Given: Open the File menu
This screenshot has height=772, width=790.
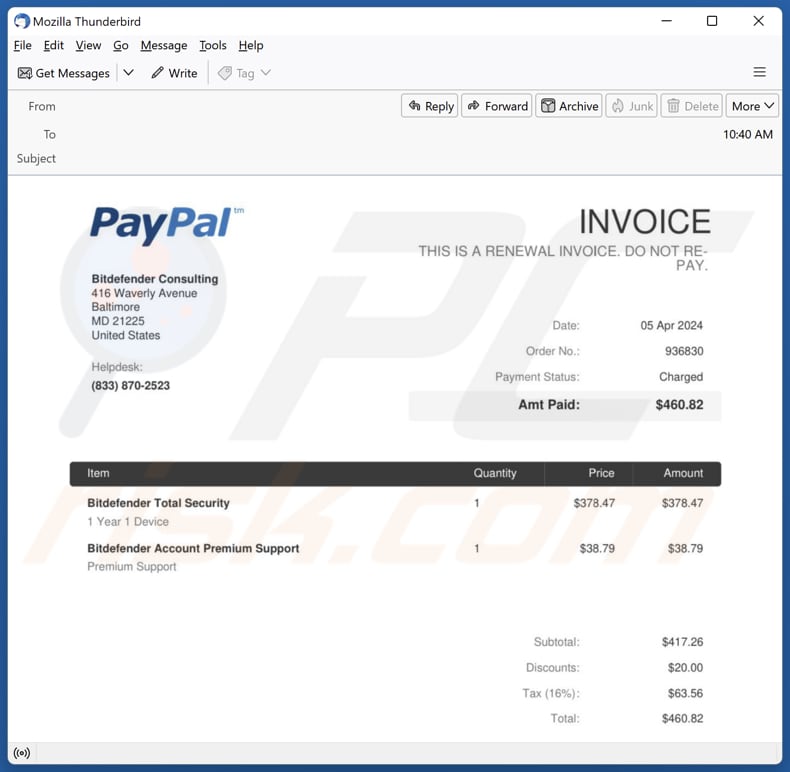Looking at the screenshot, I should 23,45.
